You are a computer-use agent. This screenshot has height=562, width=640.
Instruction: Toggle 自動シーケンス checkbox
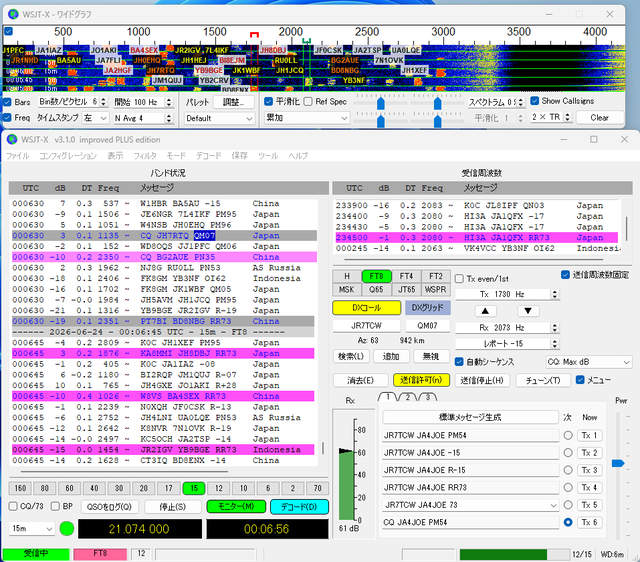(x=459, y=362)
